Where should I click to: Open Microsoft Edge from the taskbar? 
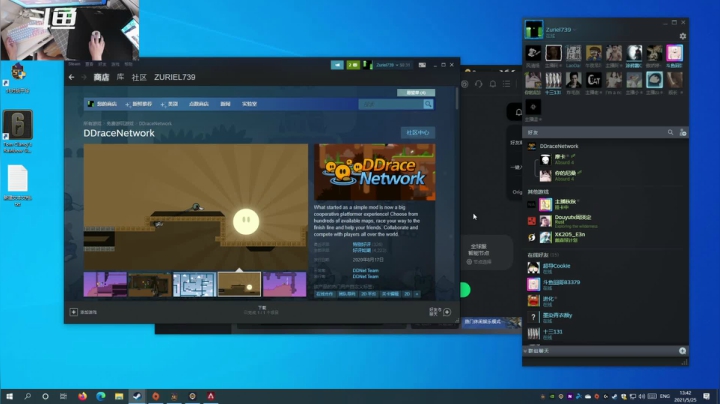[101, 396]
